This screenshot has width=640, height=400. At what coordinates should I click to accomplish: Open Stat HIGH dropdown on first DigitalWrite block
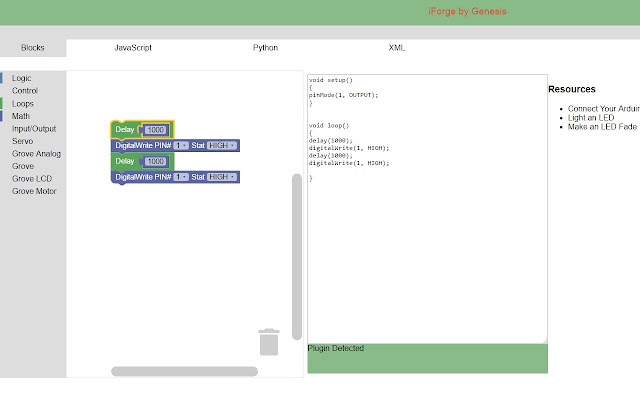pyautogui.click(x=221, y=146)
